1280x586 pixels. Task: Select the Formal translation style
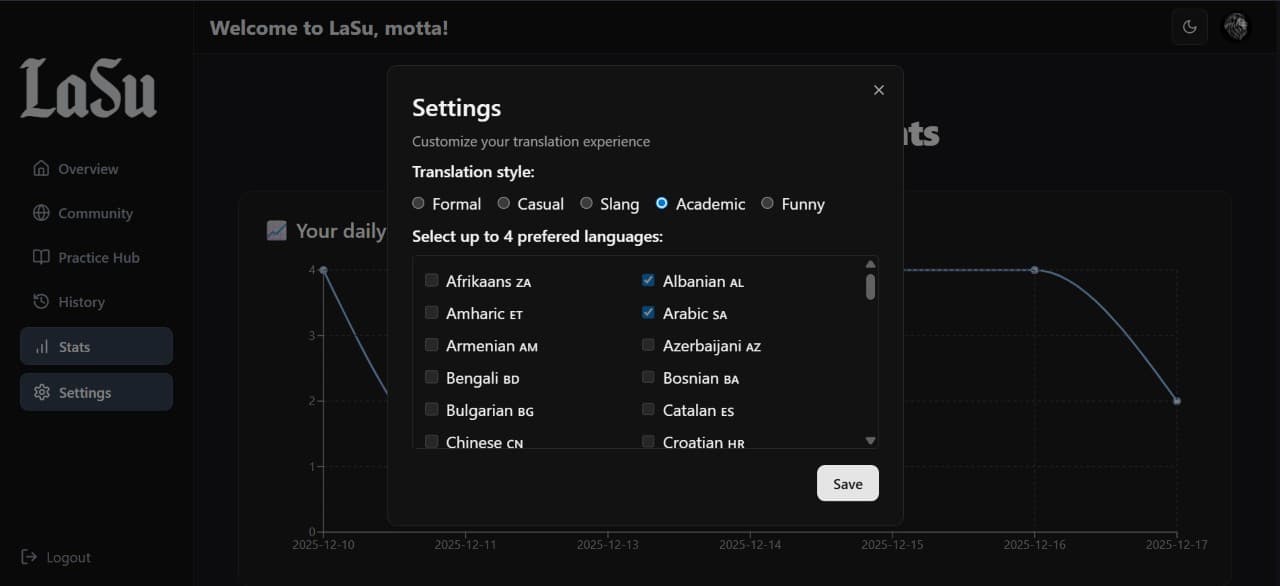pyautogui.click(x=419, y=203)
